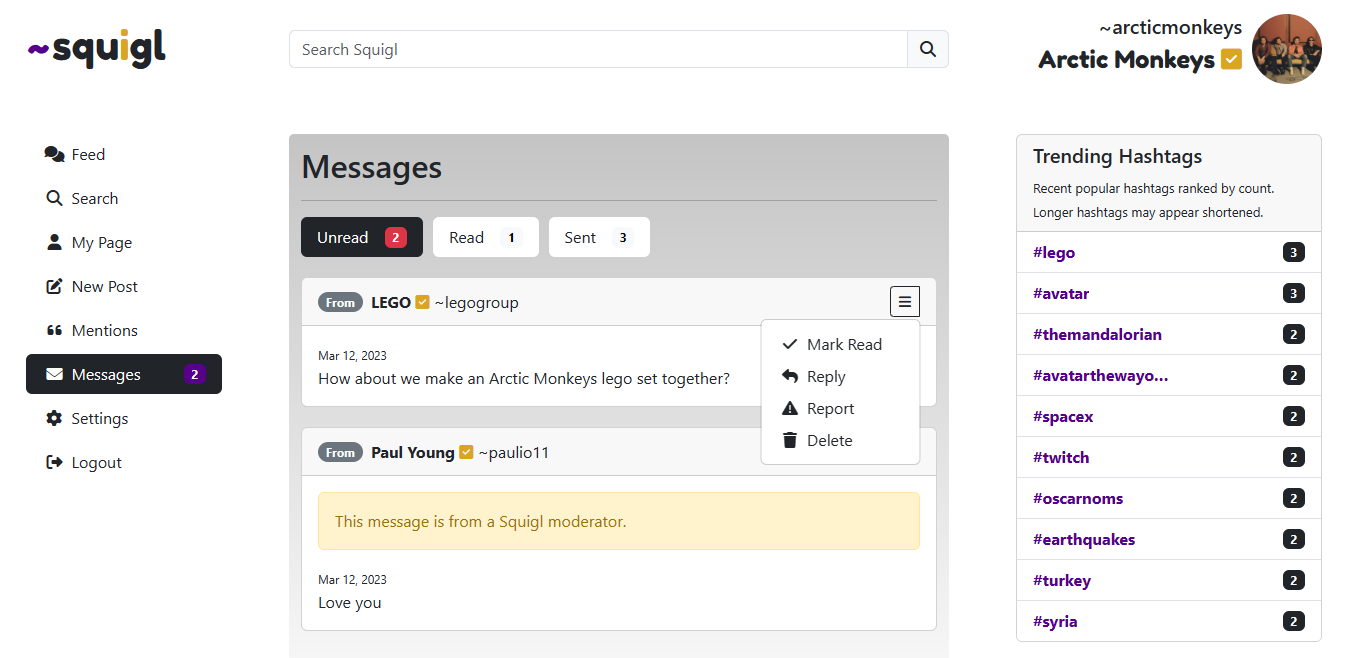Open Messages via the envelope icon
This screenshot has height=658, width=1356.
point(55,373)
